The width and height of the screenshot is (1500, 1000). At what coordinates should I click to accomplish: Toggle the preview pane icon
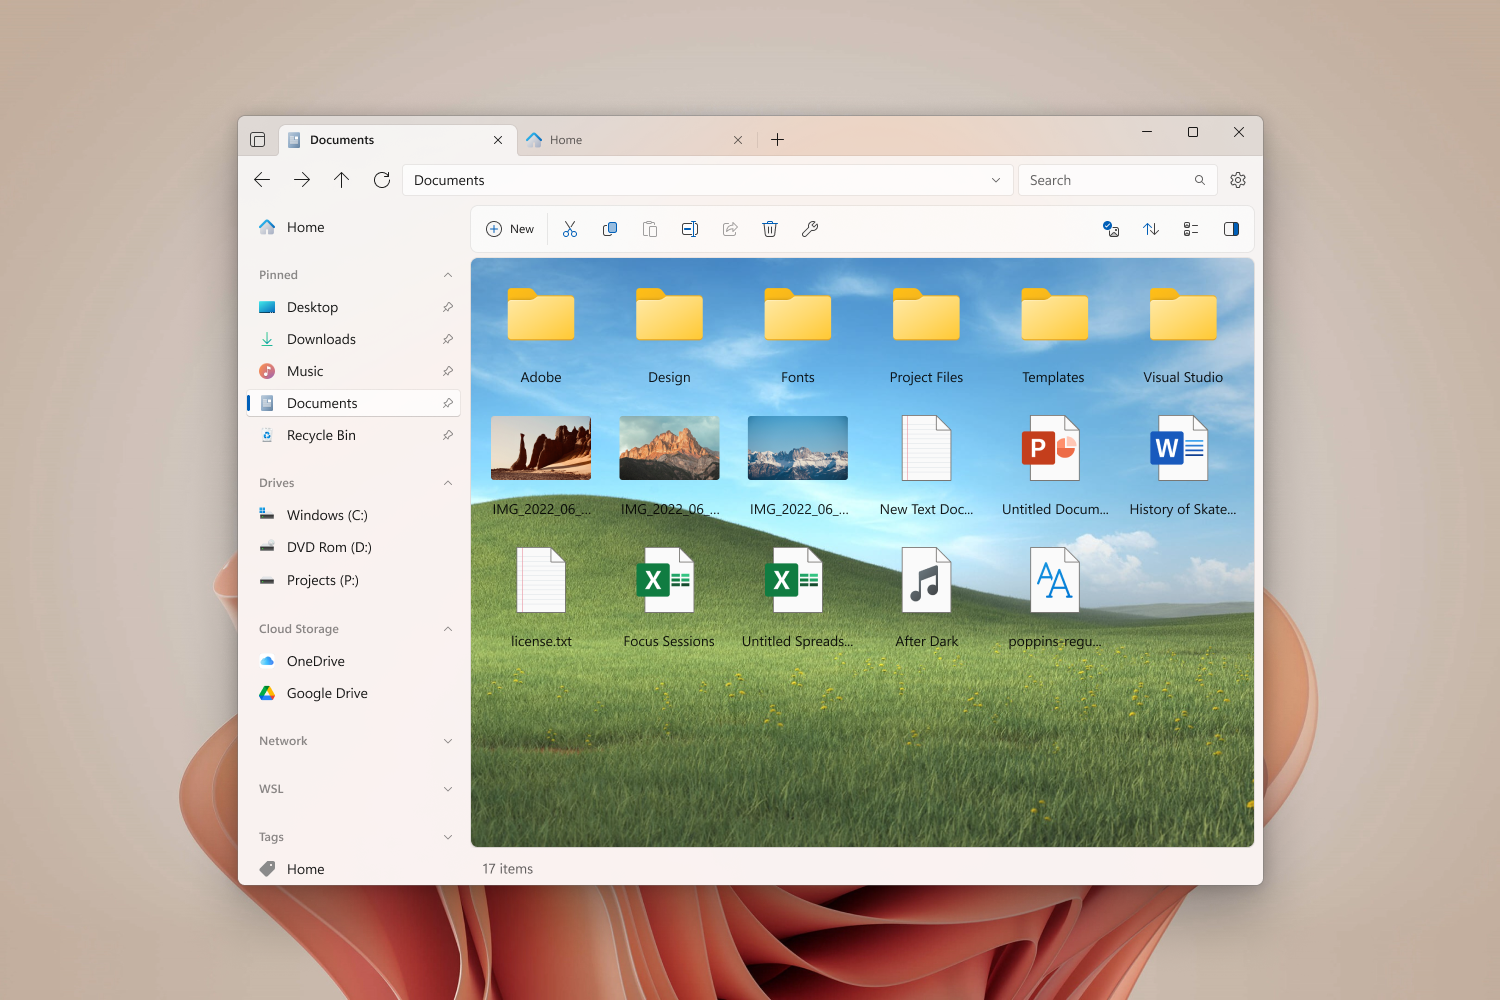click(1231, 228)
